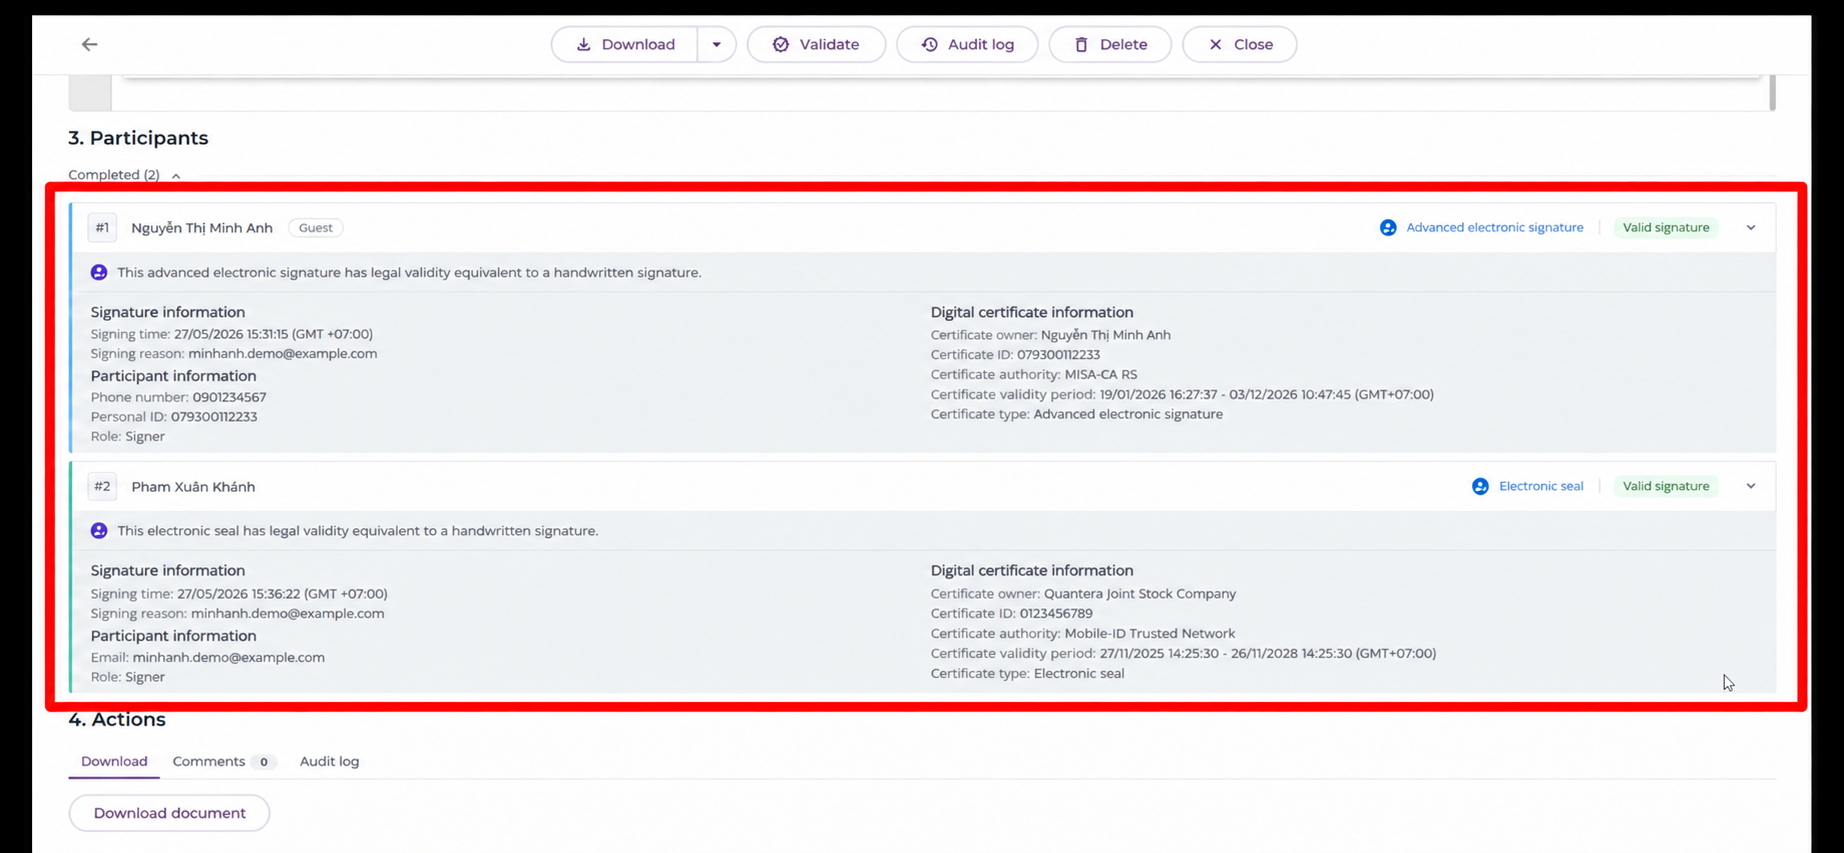The width and height of the screenshot is (1844, 853).
Task: Collapse Nguyễn Thị Minh Anh's signature details
Action: tap(1751, 228)
